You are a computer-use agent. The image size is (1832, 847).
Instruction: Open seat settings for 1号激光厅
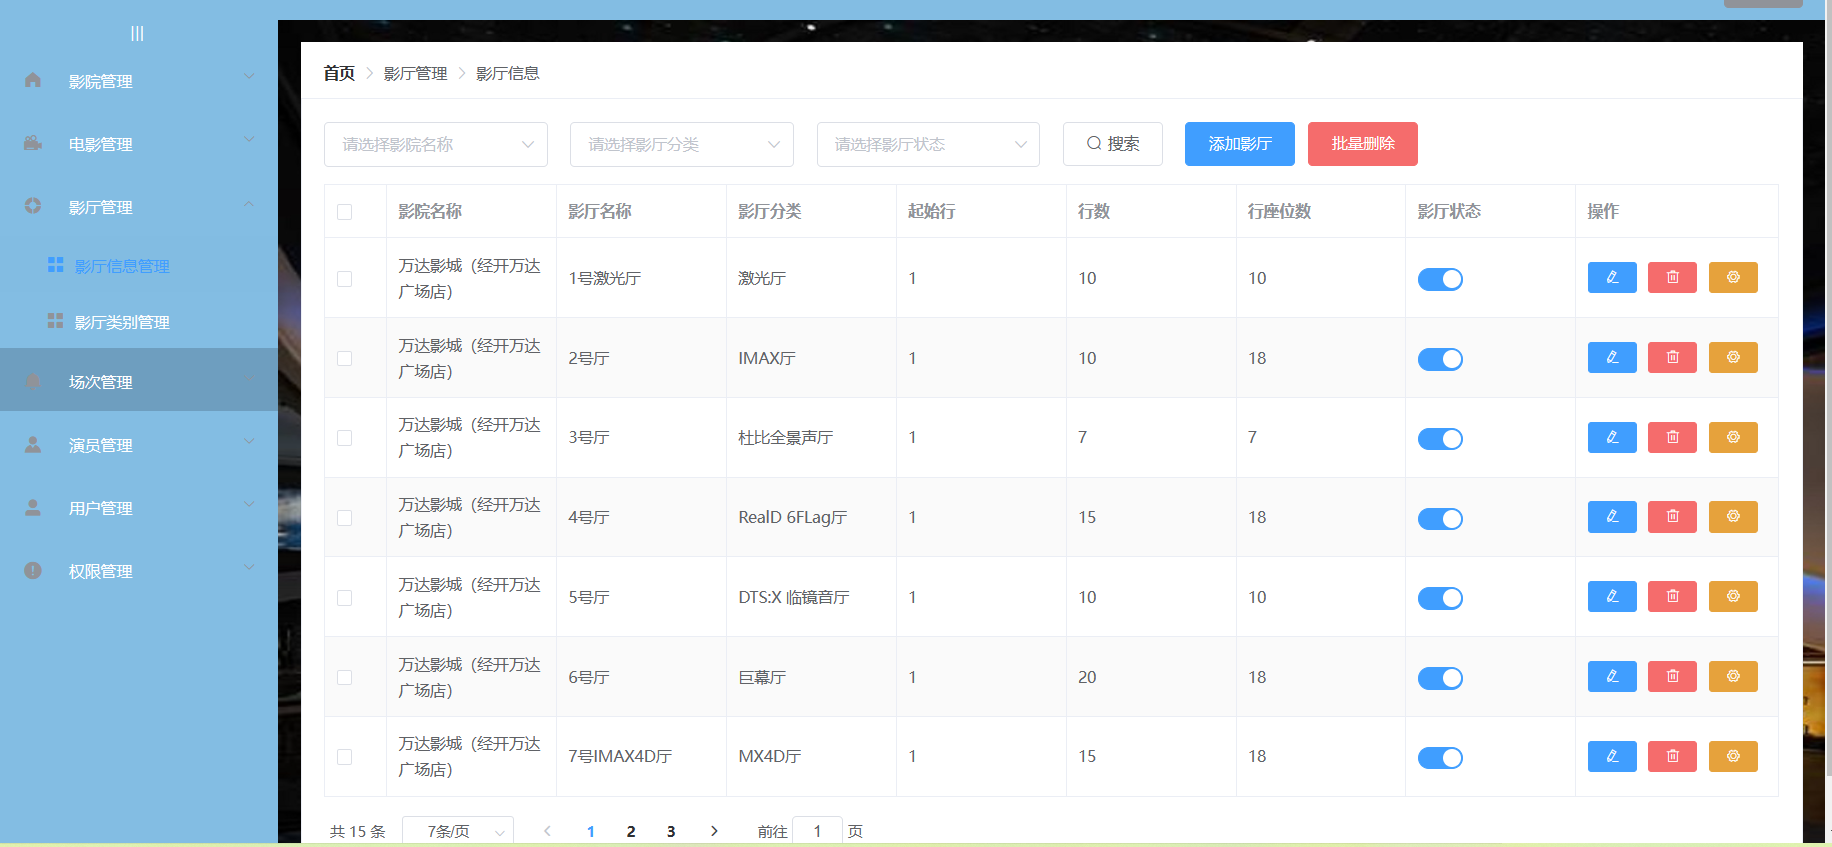1733,277
